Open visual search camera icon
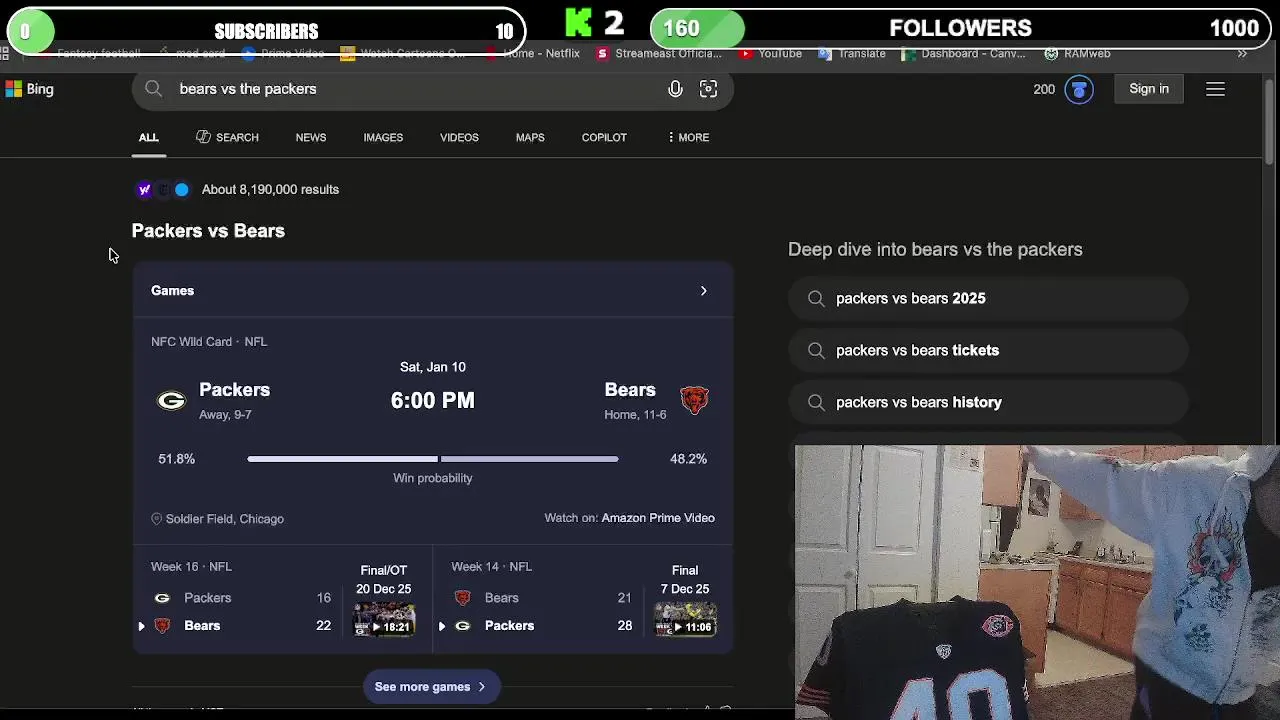The image size is (1280, 720). pos(708,89)
